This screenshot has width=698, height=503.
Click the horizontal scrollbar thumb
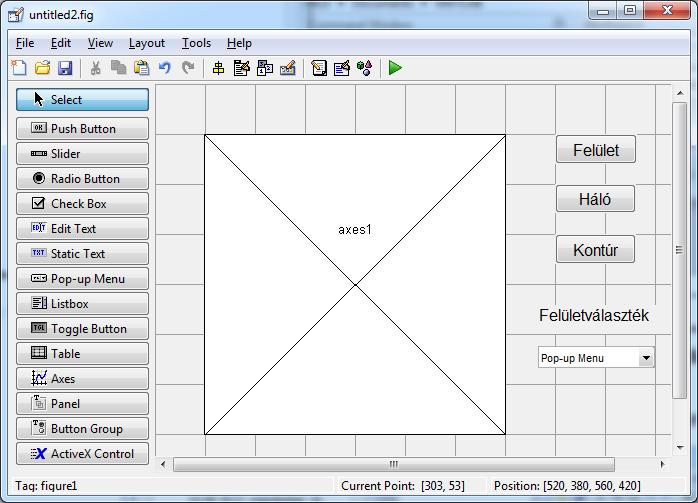pos(394,464)
